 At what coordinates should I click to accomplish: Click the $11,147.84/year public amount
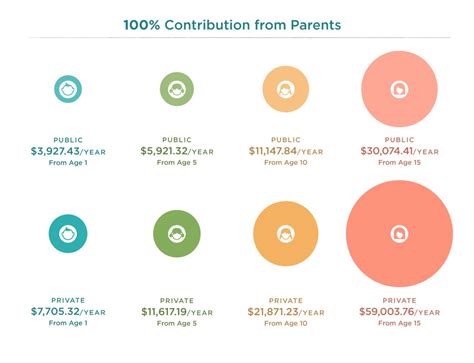coord(286,151)
